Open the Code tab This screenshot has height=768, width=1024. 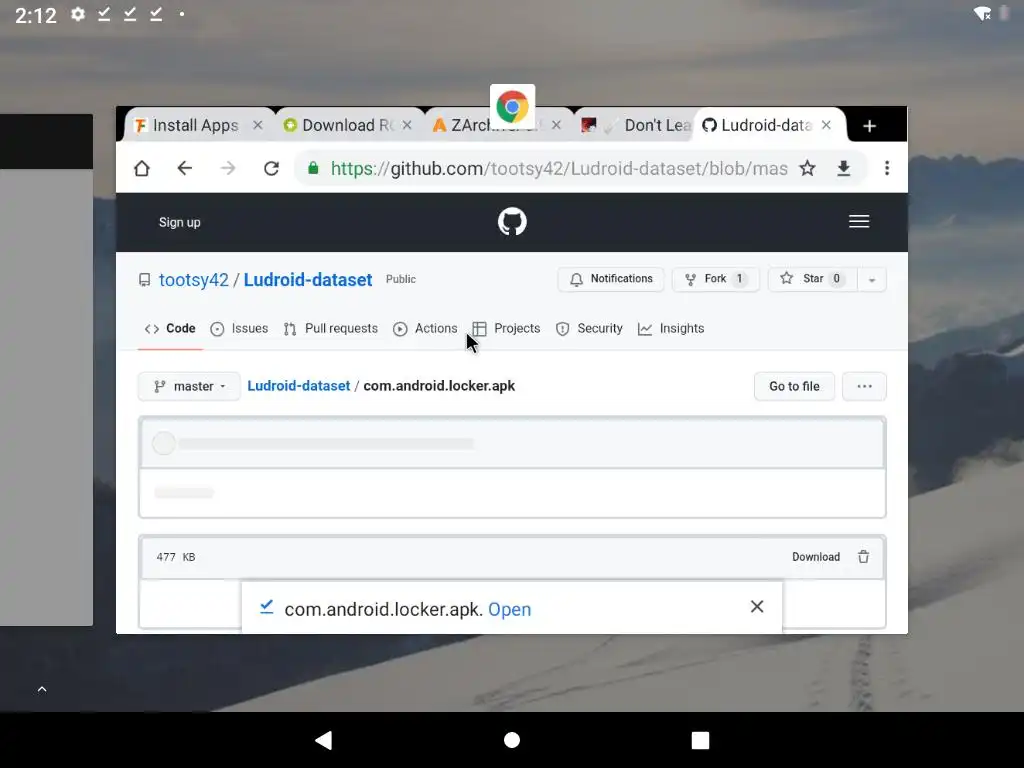(x=170, y=328)
